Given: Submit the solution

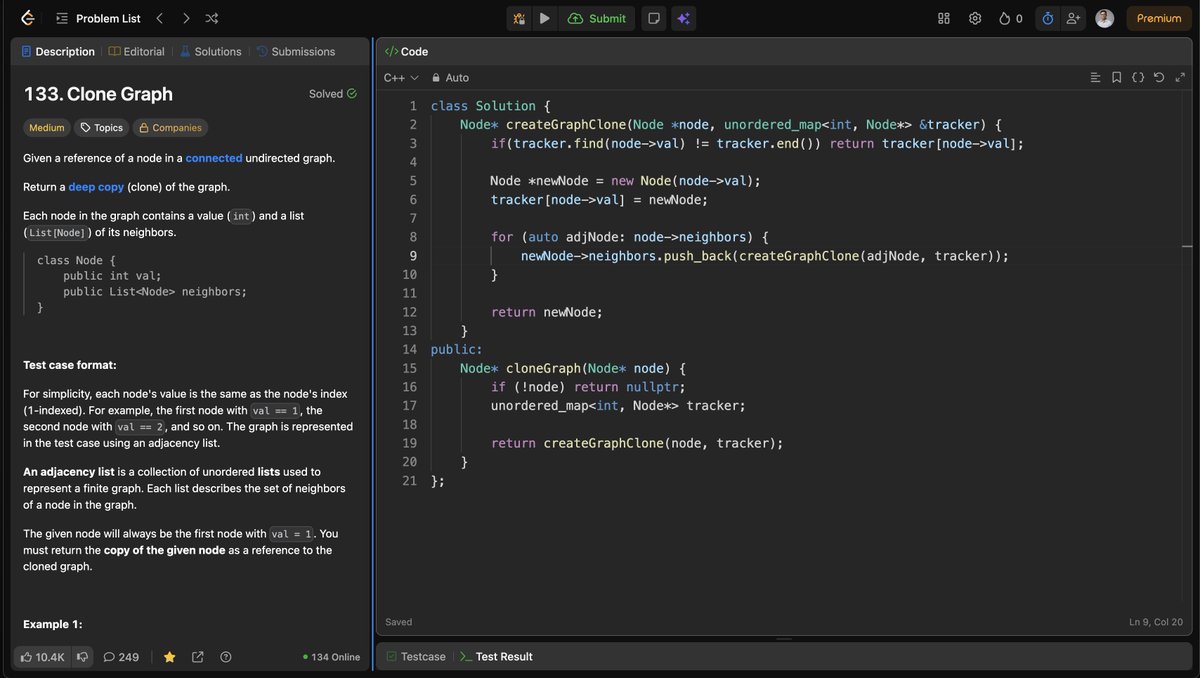Looking at the screenshot, I should (x=597, y=18).
